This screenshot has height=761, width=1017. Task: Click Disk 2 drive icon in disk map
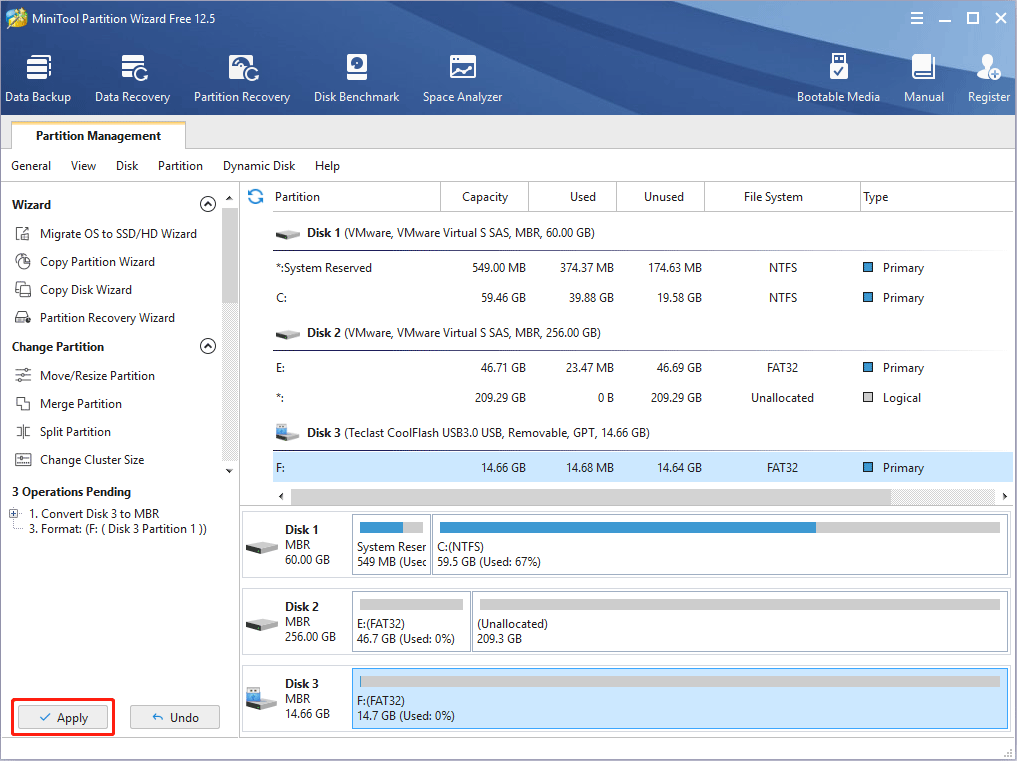(261, 625)
